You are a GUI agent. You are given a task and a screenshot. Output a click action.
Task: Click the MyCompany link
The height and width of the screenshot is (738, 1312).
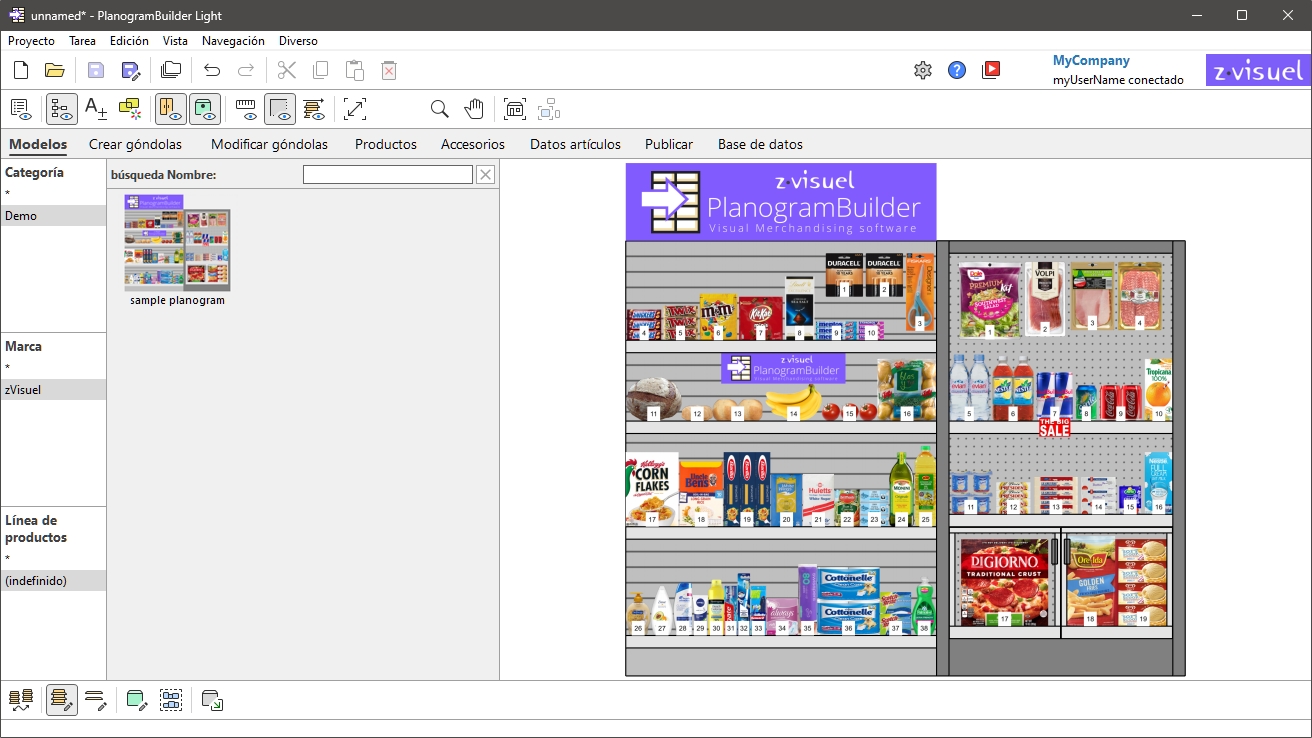click(x=1091, y=60)
